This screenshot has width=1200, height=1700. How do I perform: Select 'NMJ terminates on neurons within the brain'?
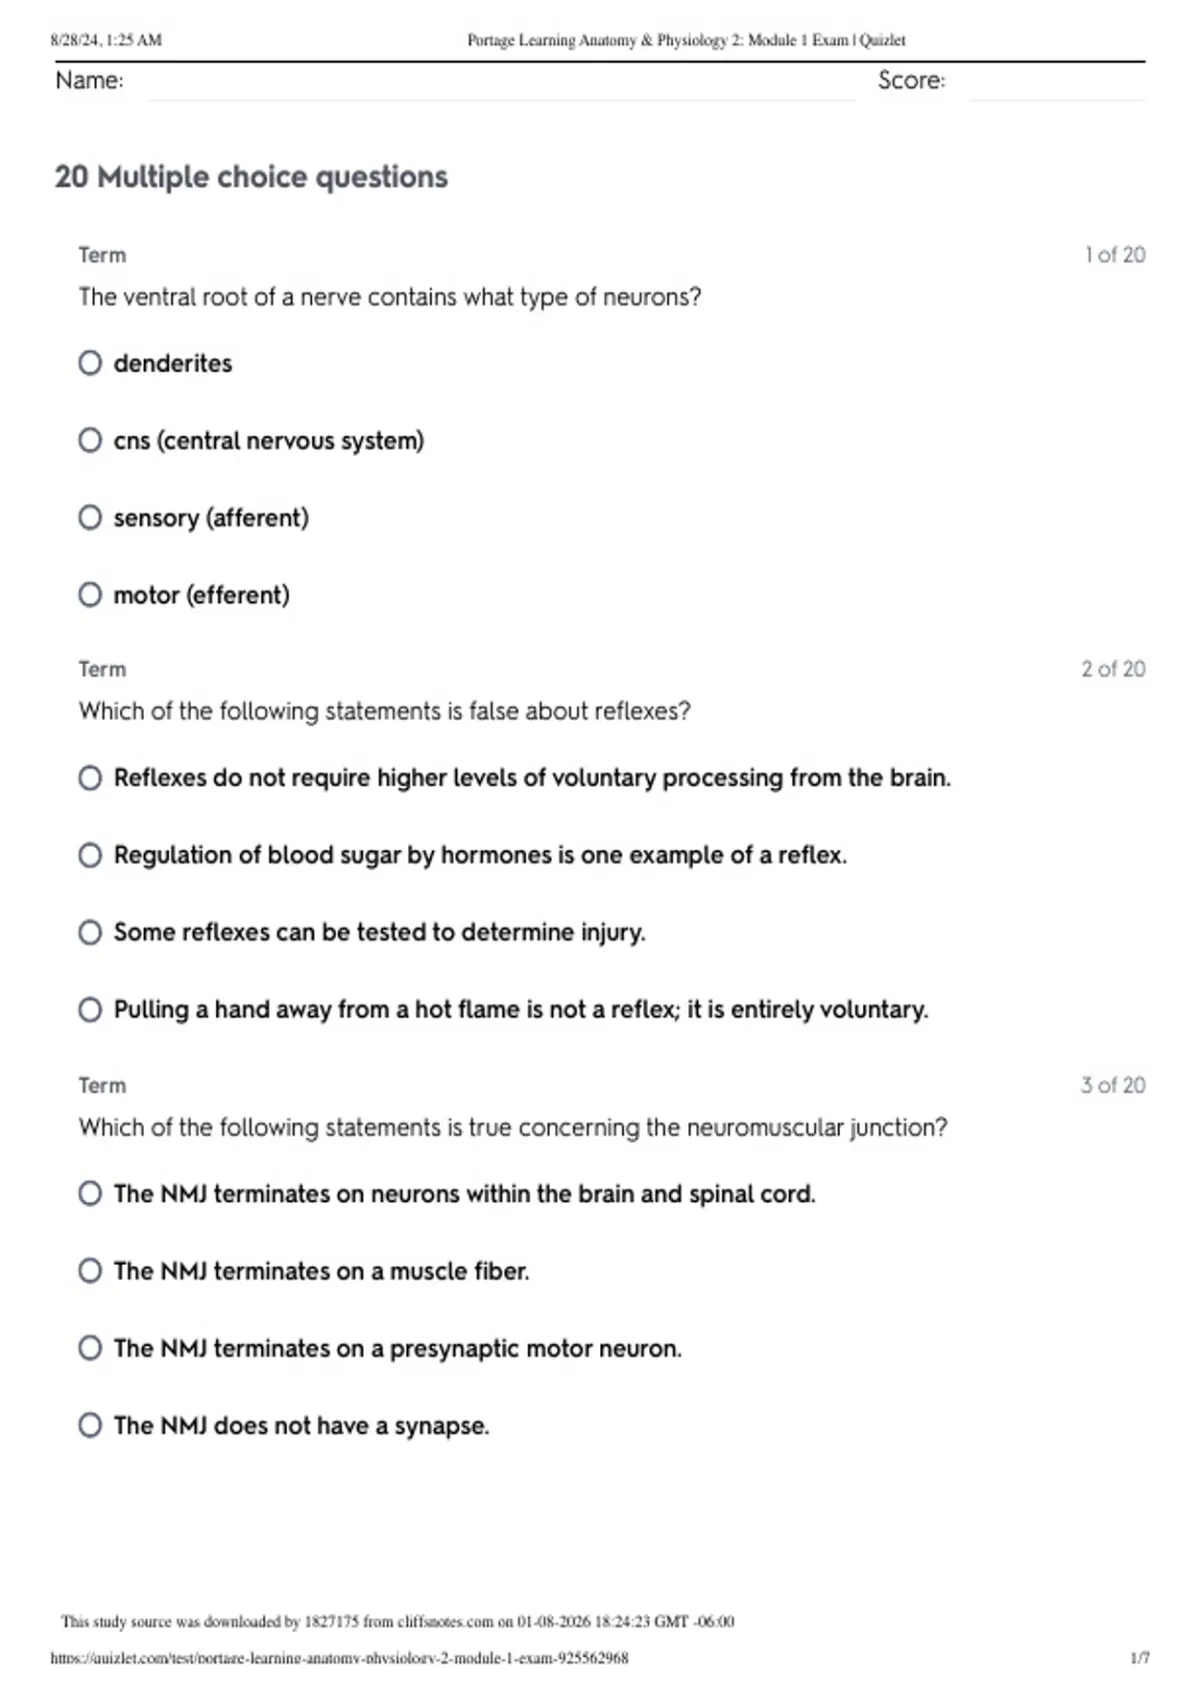(x=90, y=1194)
